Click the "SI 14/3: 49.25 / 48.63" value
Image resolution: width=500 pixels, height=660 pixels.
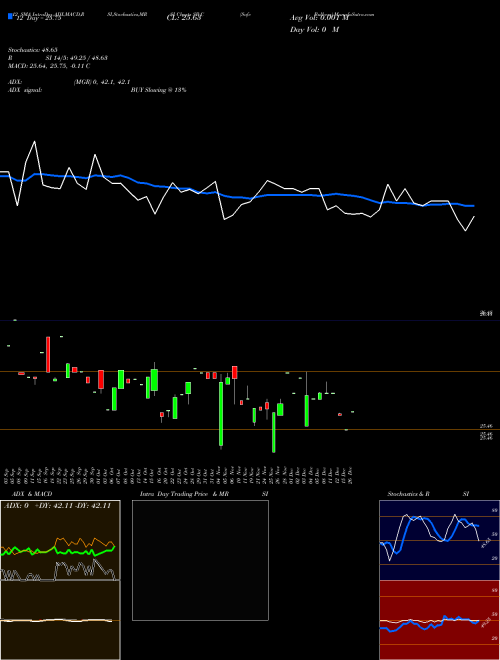[x=77, y=58]
